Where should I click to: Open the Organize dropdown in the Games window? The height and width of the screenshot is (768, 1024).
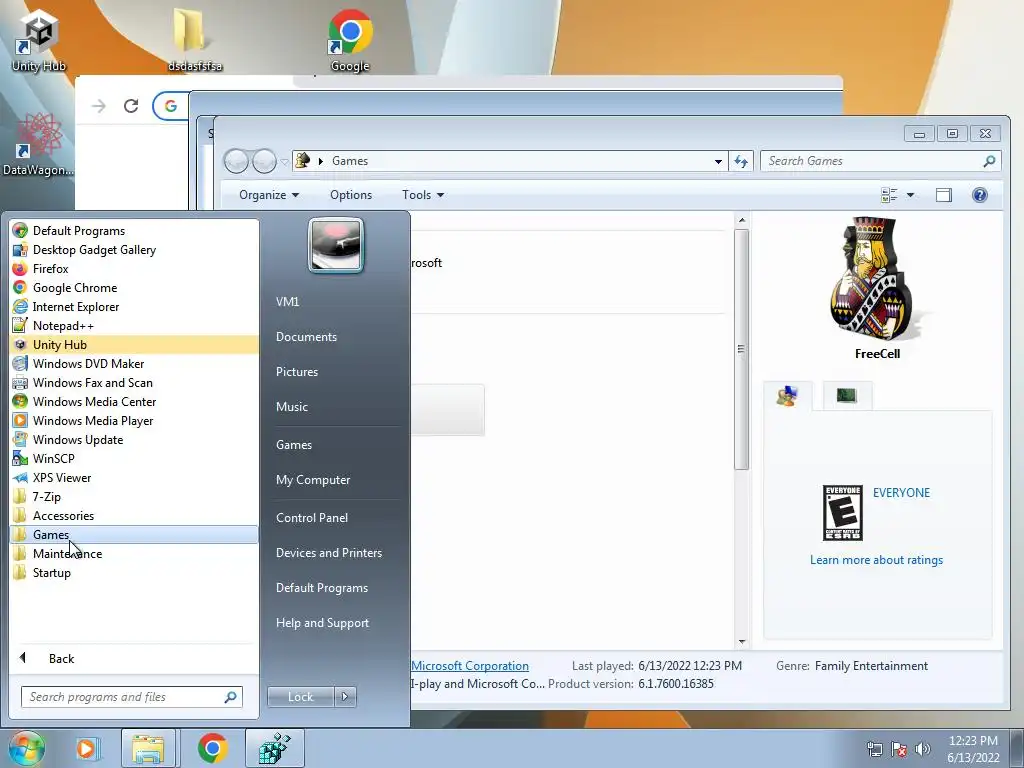(x=269, y=195)
